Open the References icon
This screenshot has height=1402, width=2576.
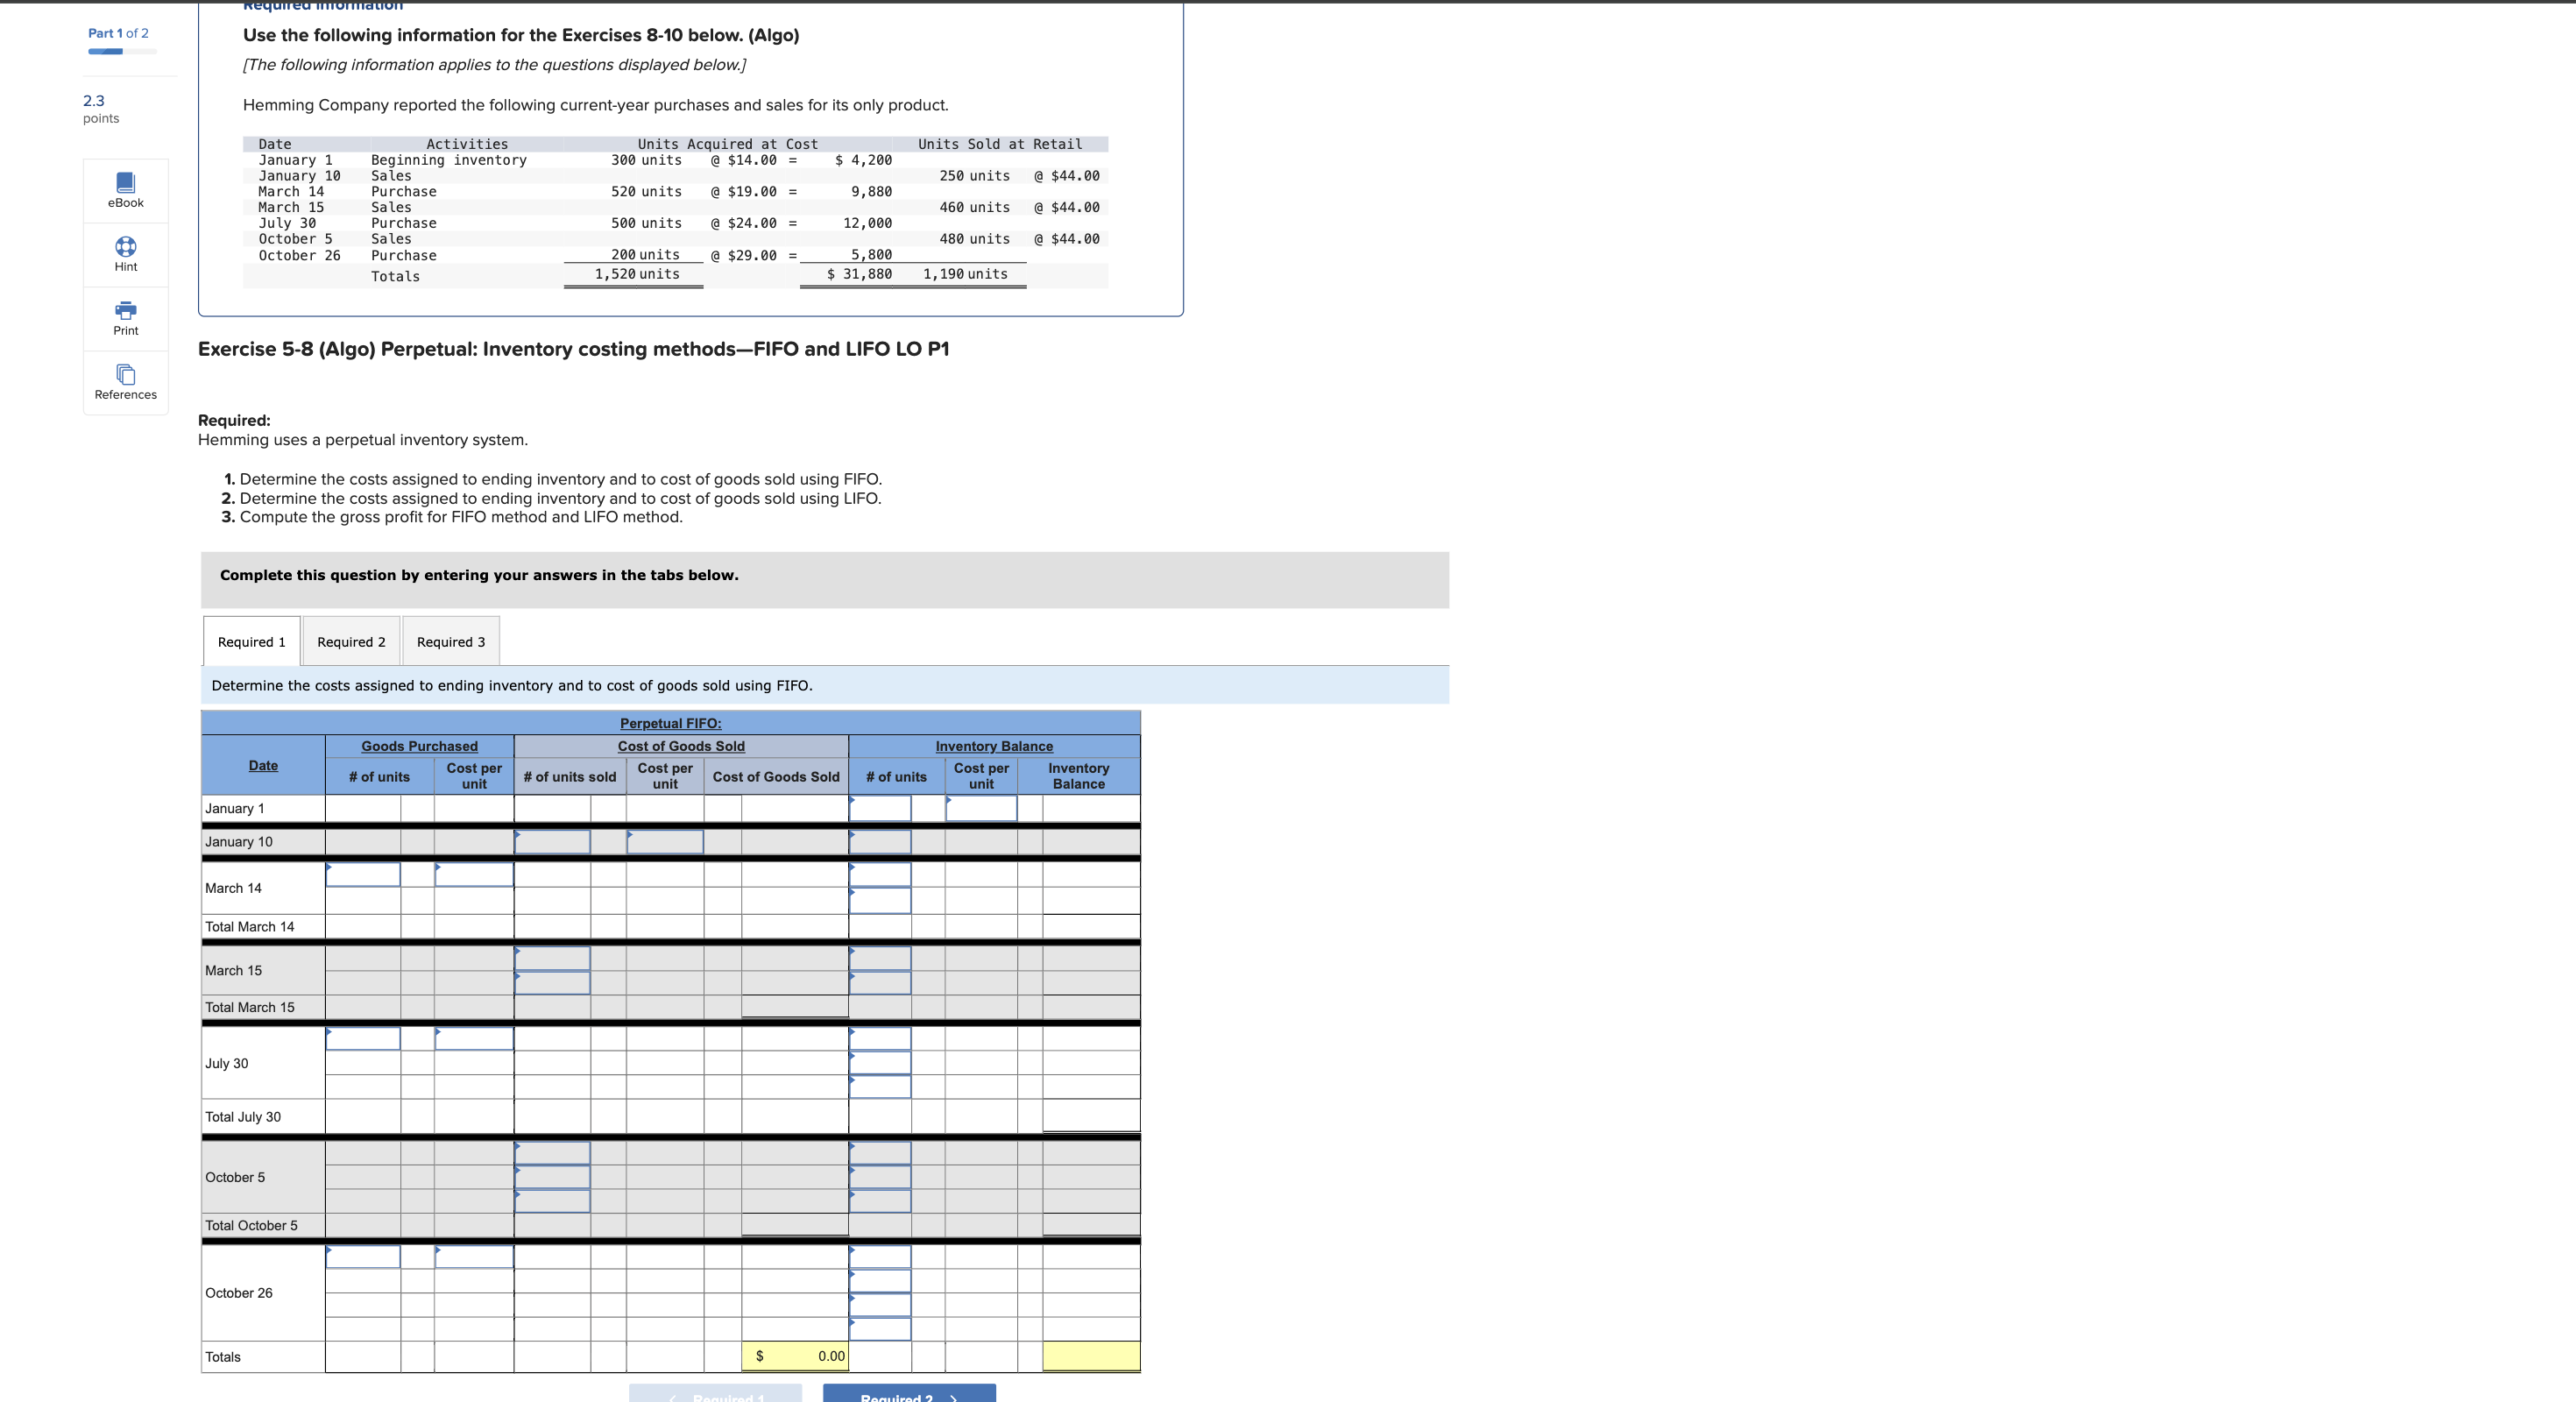[x=125, y=375]
